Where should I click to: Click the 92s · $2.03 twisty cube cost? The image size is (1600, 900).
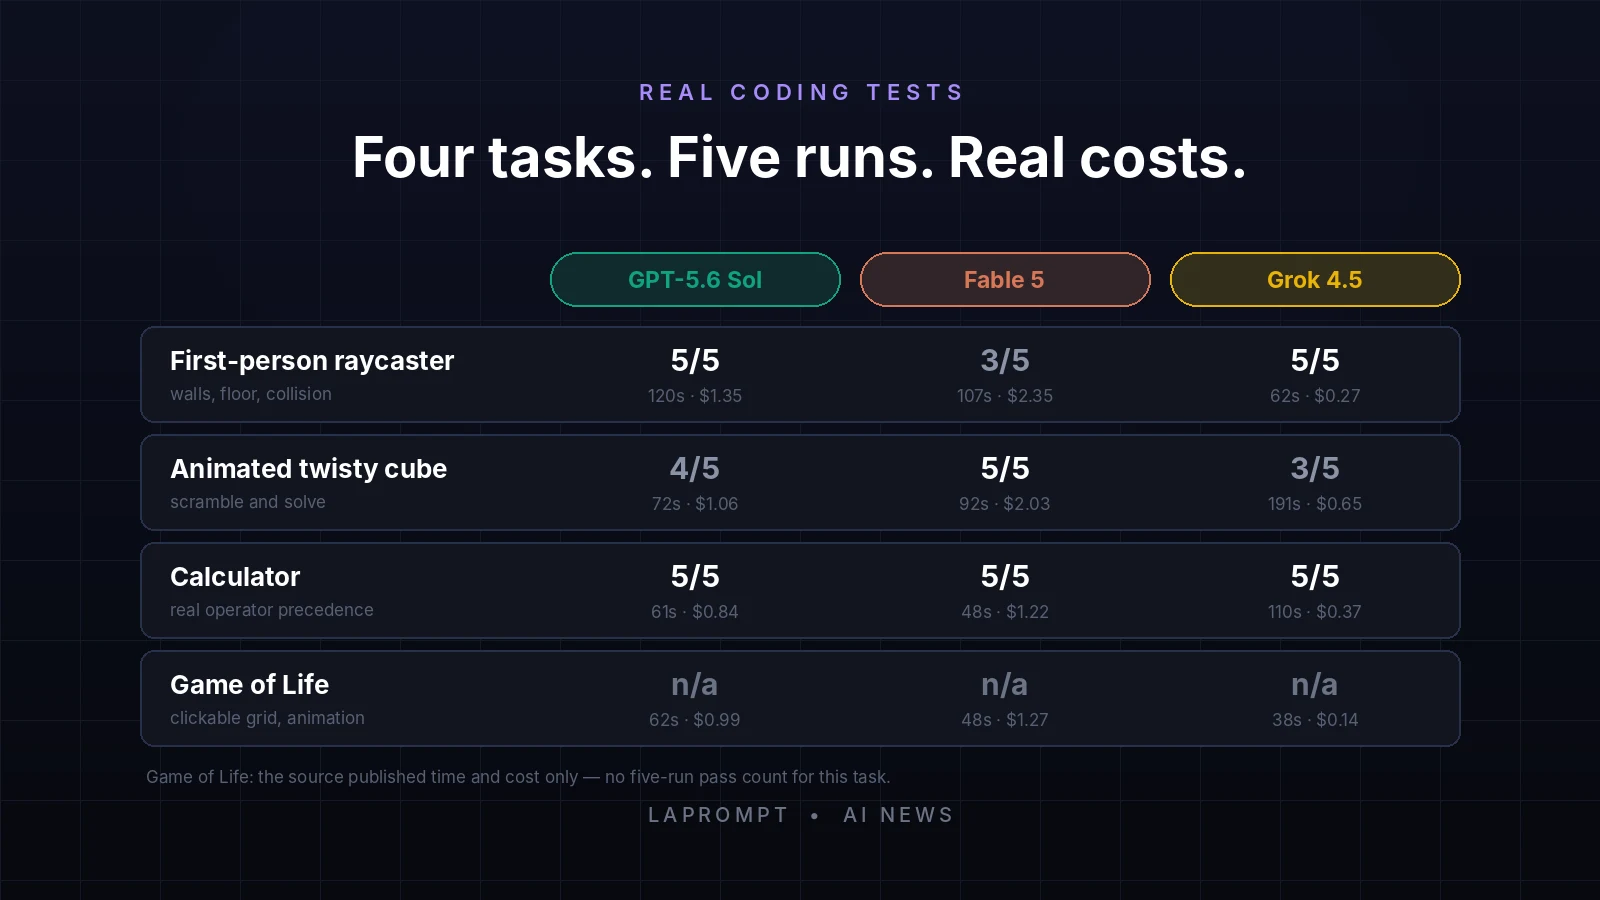1005,504
